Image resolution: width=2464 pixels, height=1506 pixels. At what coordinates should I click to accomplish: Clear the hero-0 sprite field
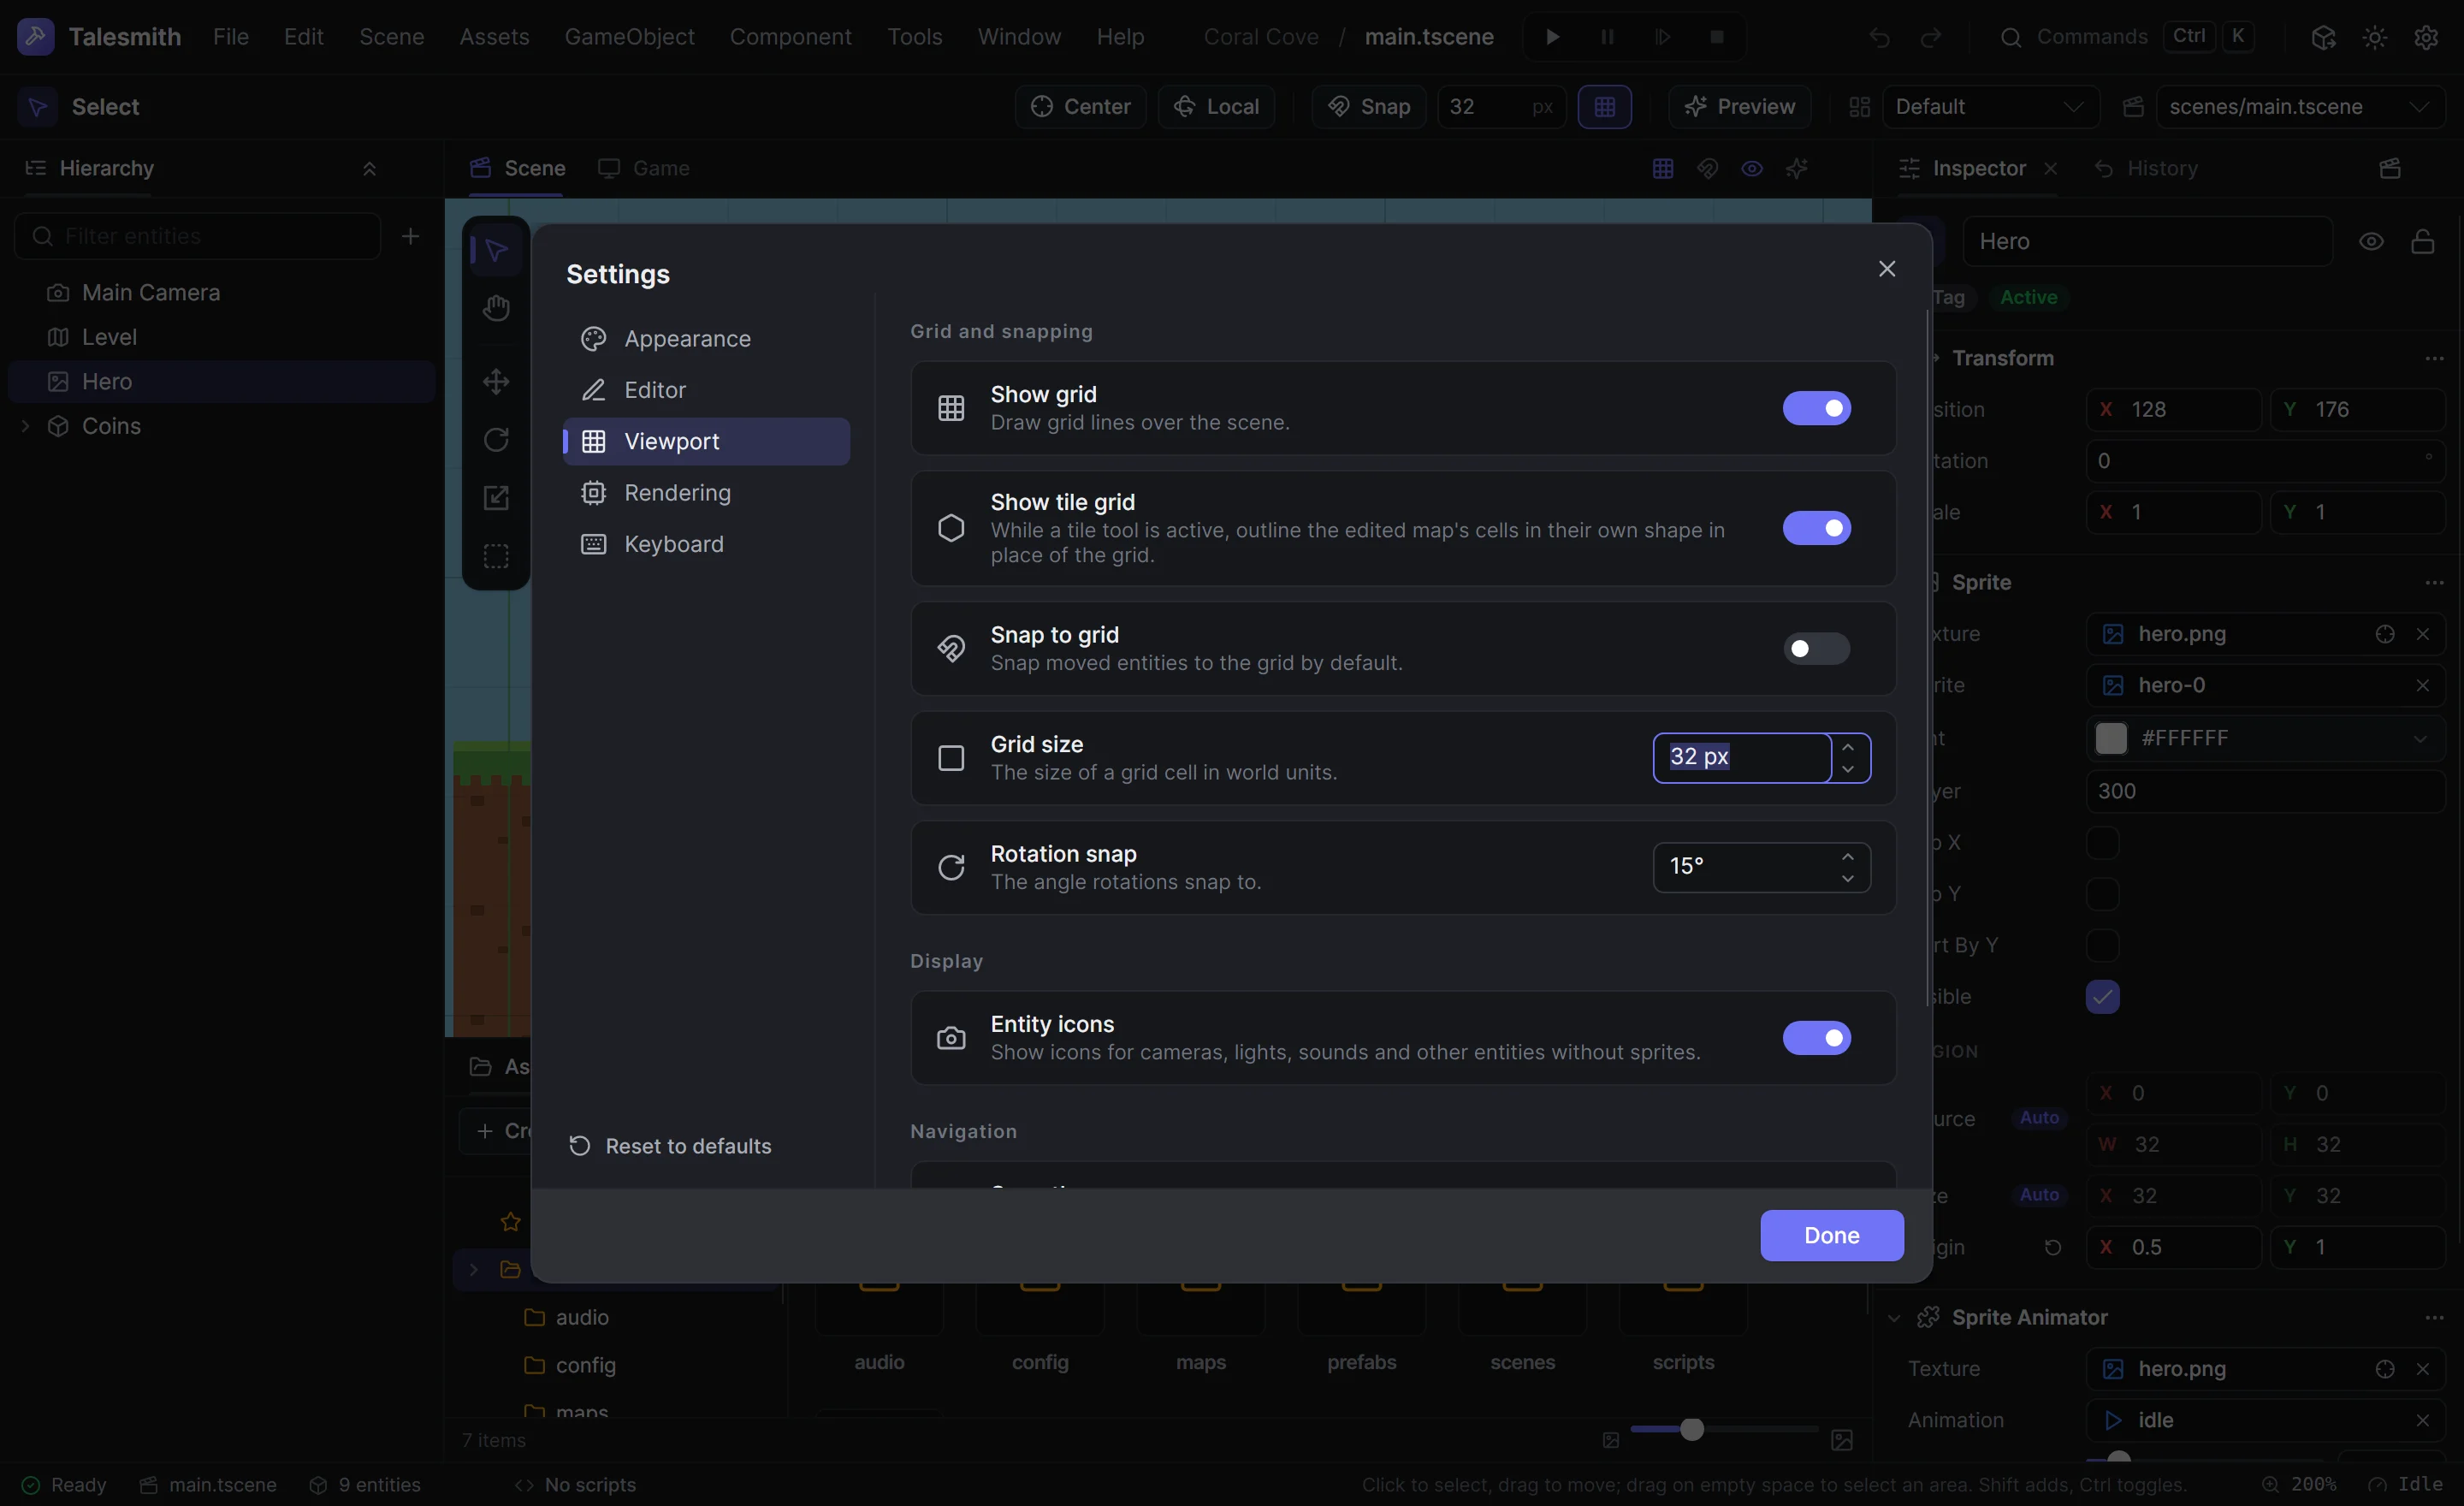coord(2422,685)
